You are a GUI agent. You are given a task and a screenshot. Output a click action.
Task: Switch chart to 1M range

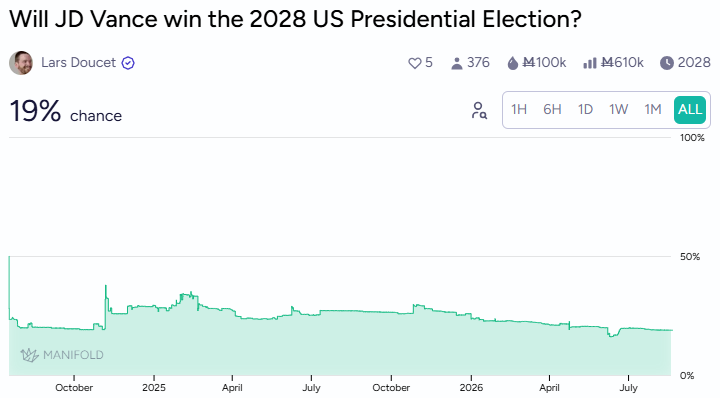652,110
